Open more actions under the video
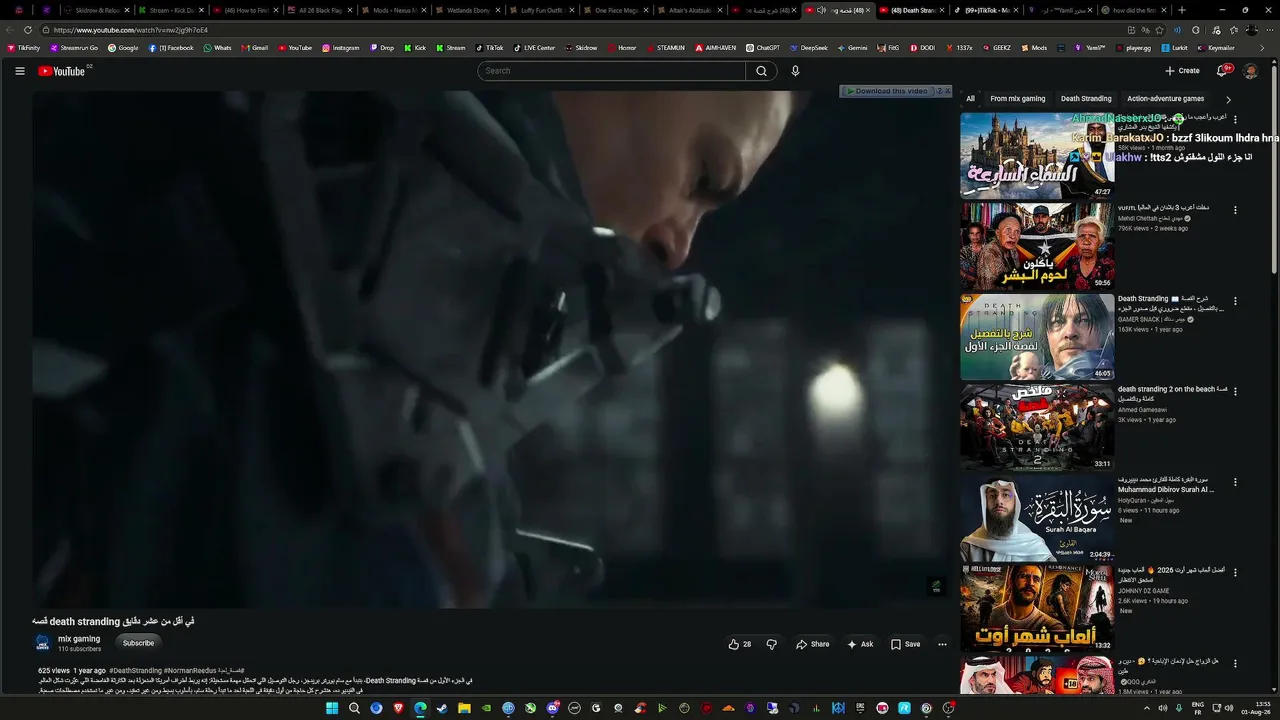This screenshot has height=720, width=1280. [942, 644]
